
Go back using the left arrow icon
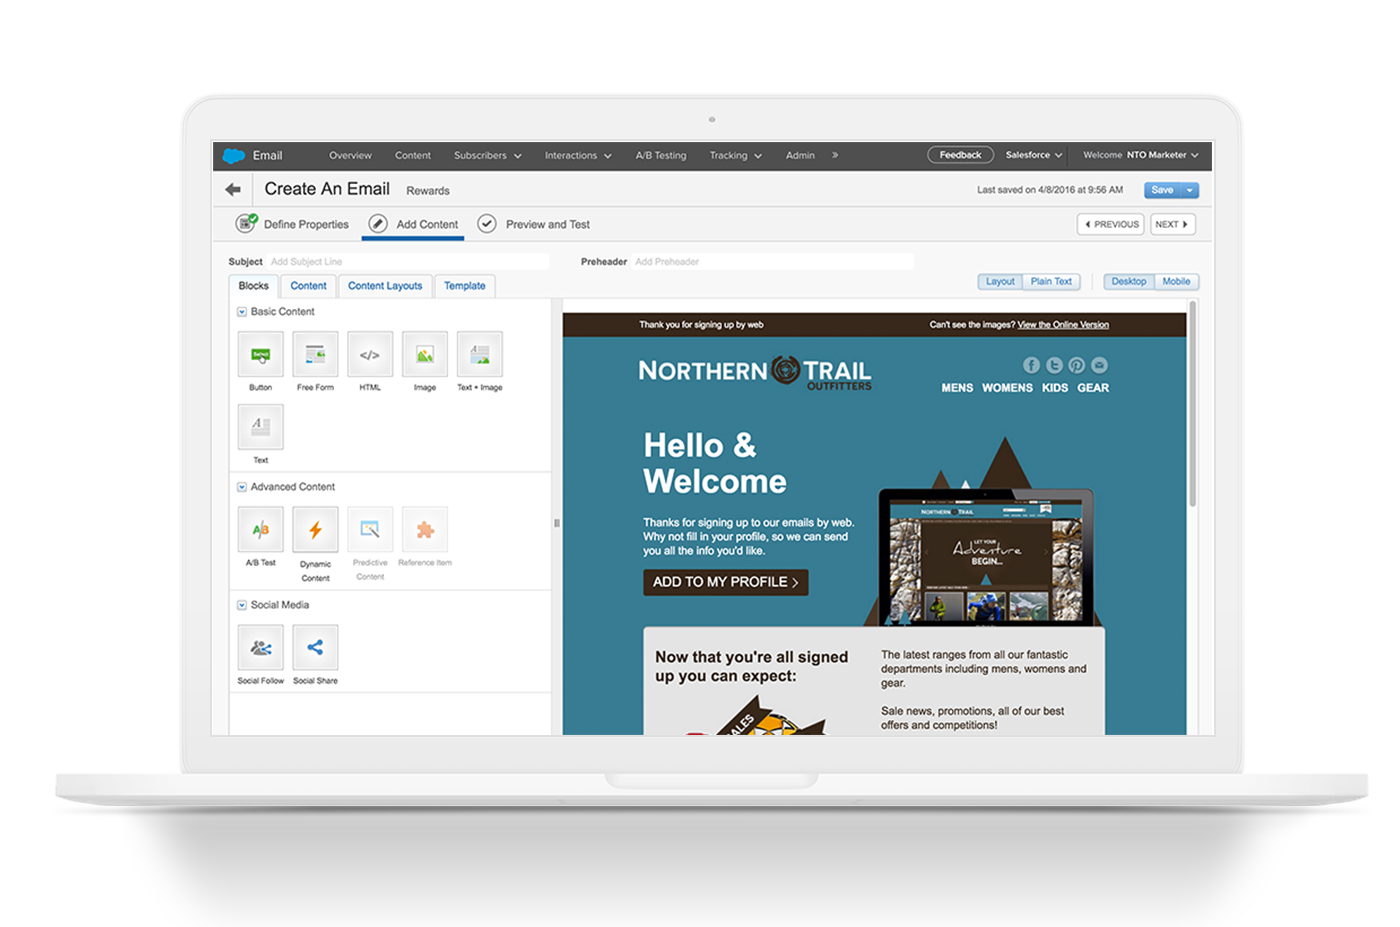click(233, 189)
